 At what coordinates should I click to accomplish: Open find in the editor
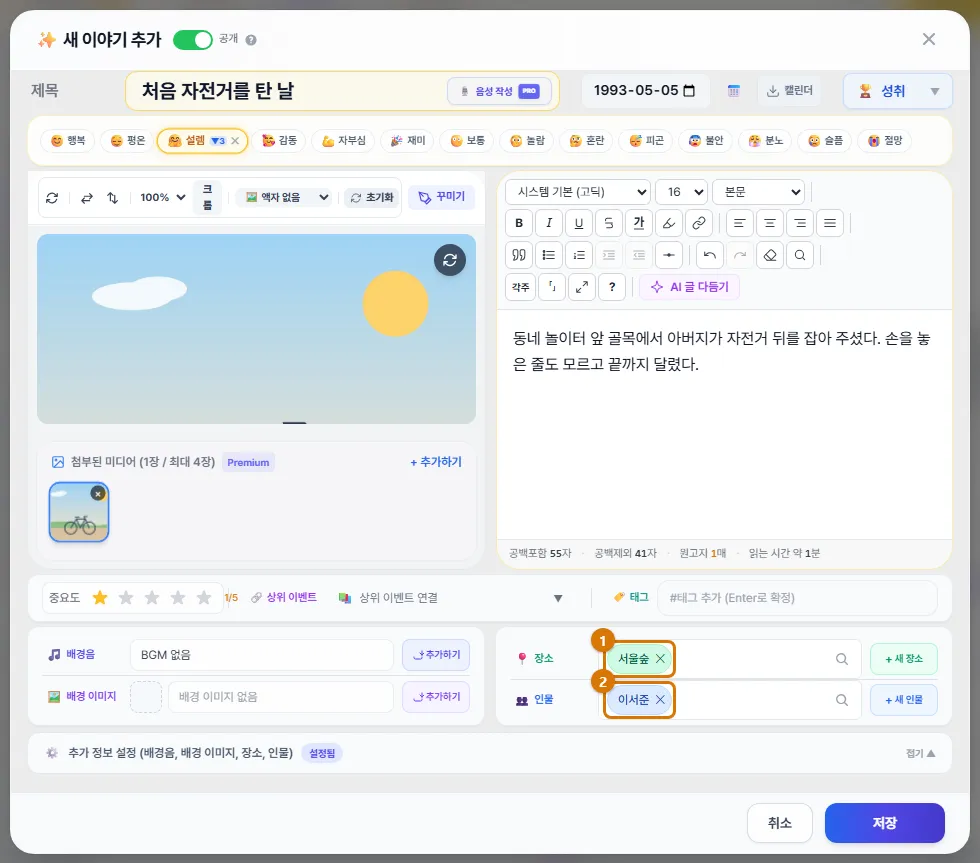800,255
